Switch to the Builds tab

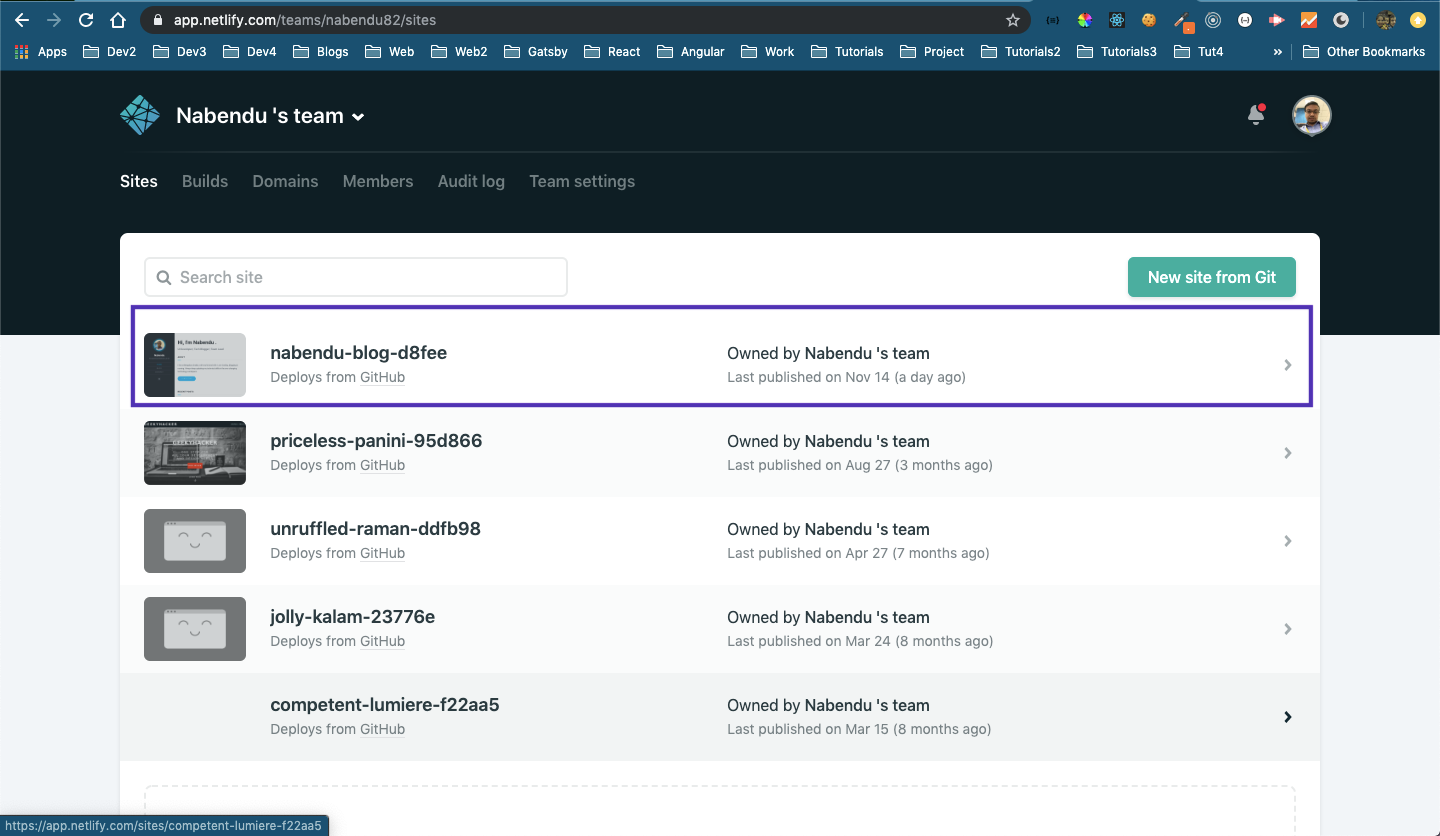coord(205,181)
